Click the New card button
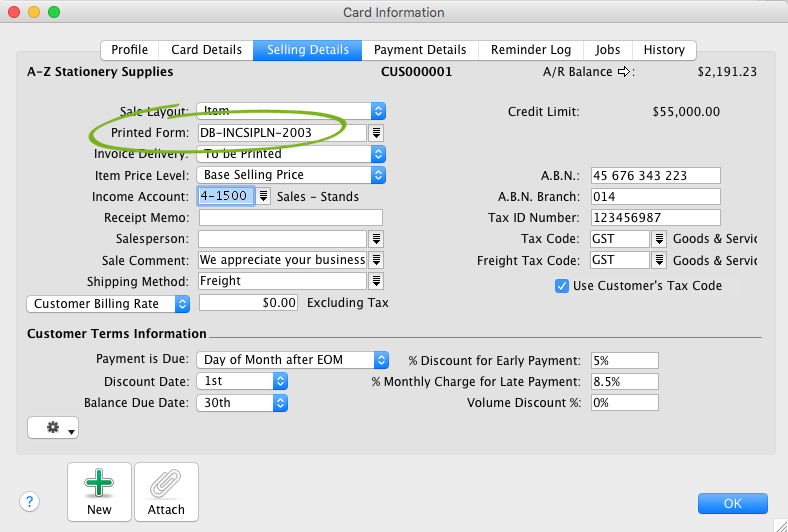The image size is (788, 532). [x=99, y=492]
